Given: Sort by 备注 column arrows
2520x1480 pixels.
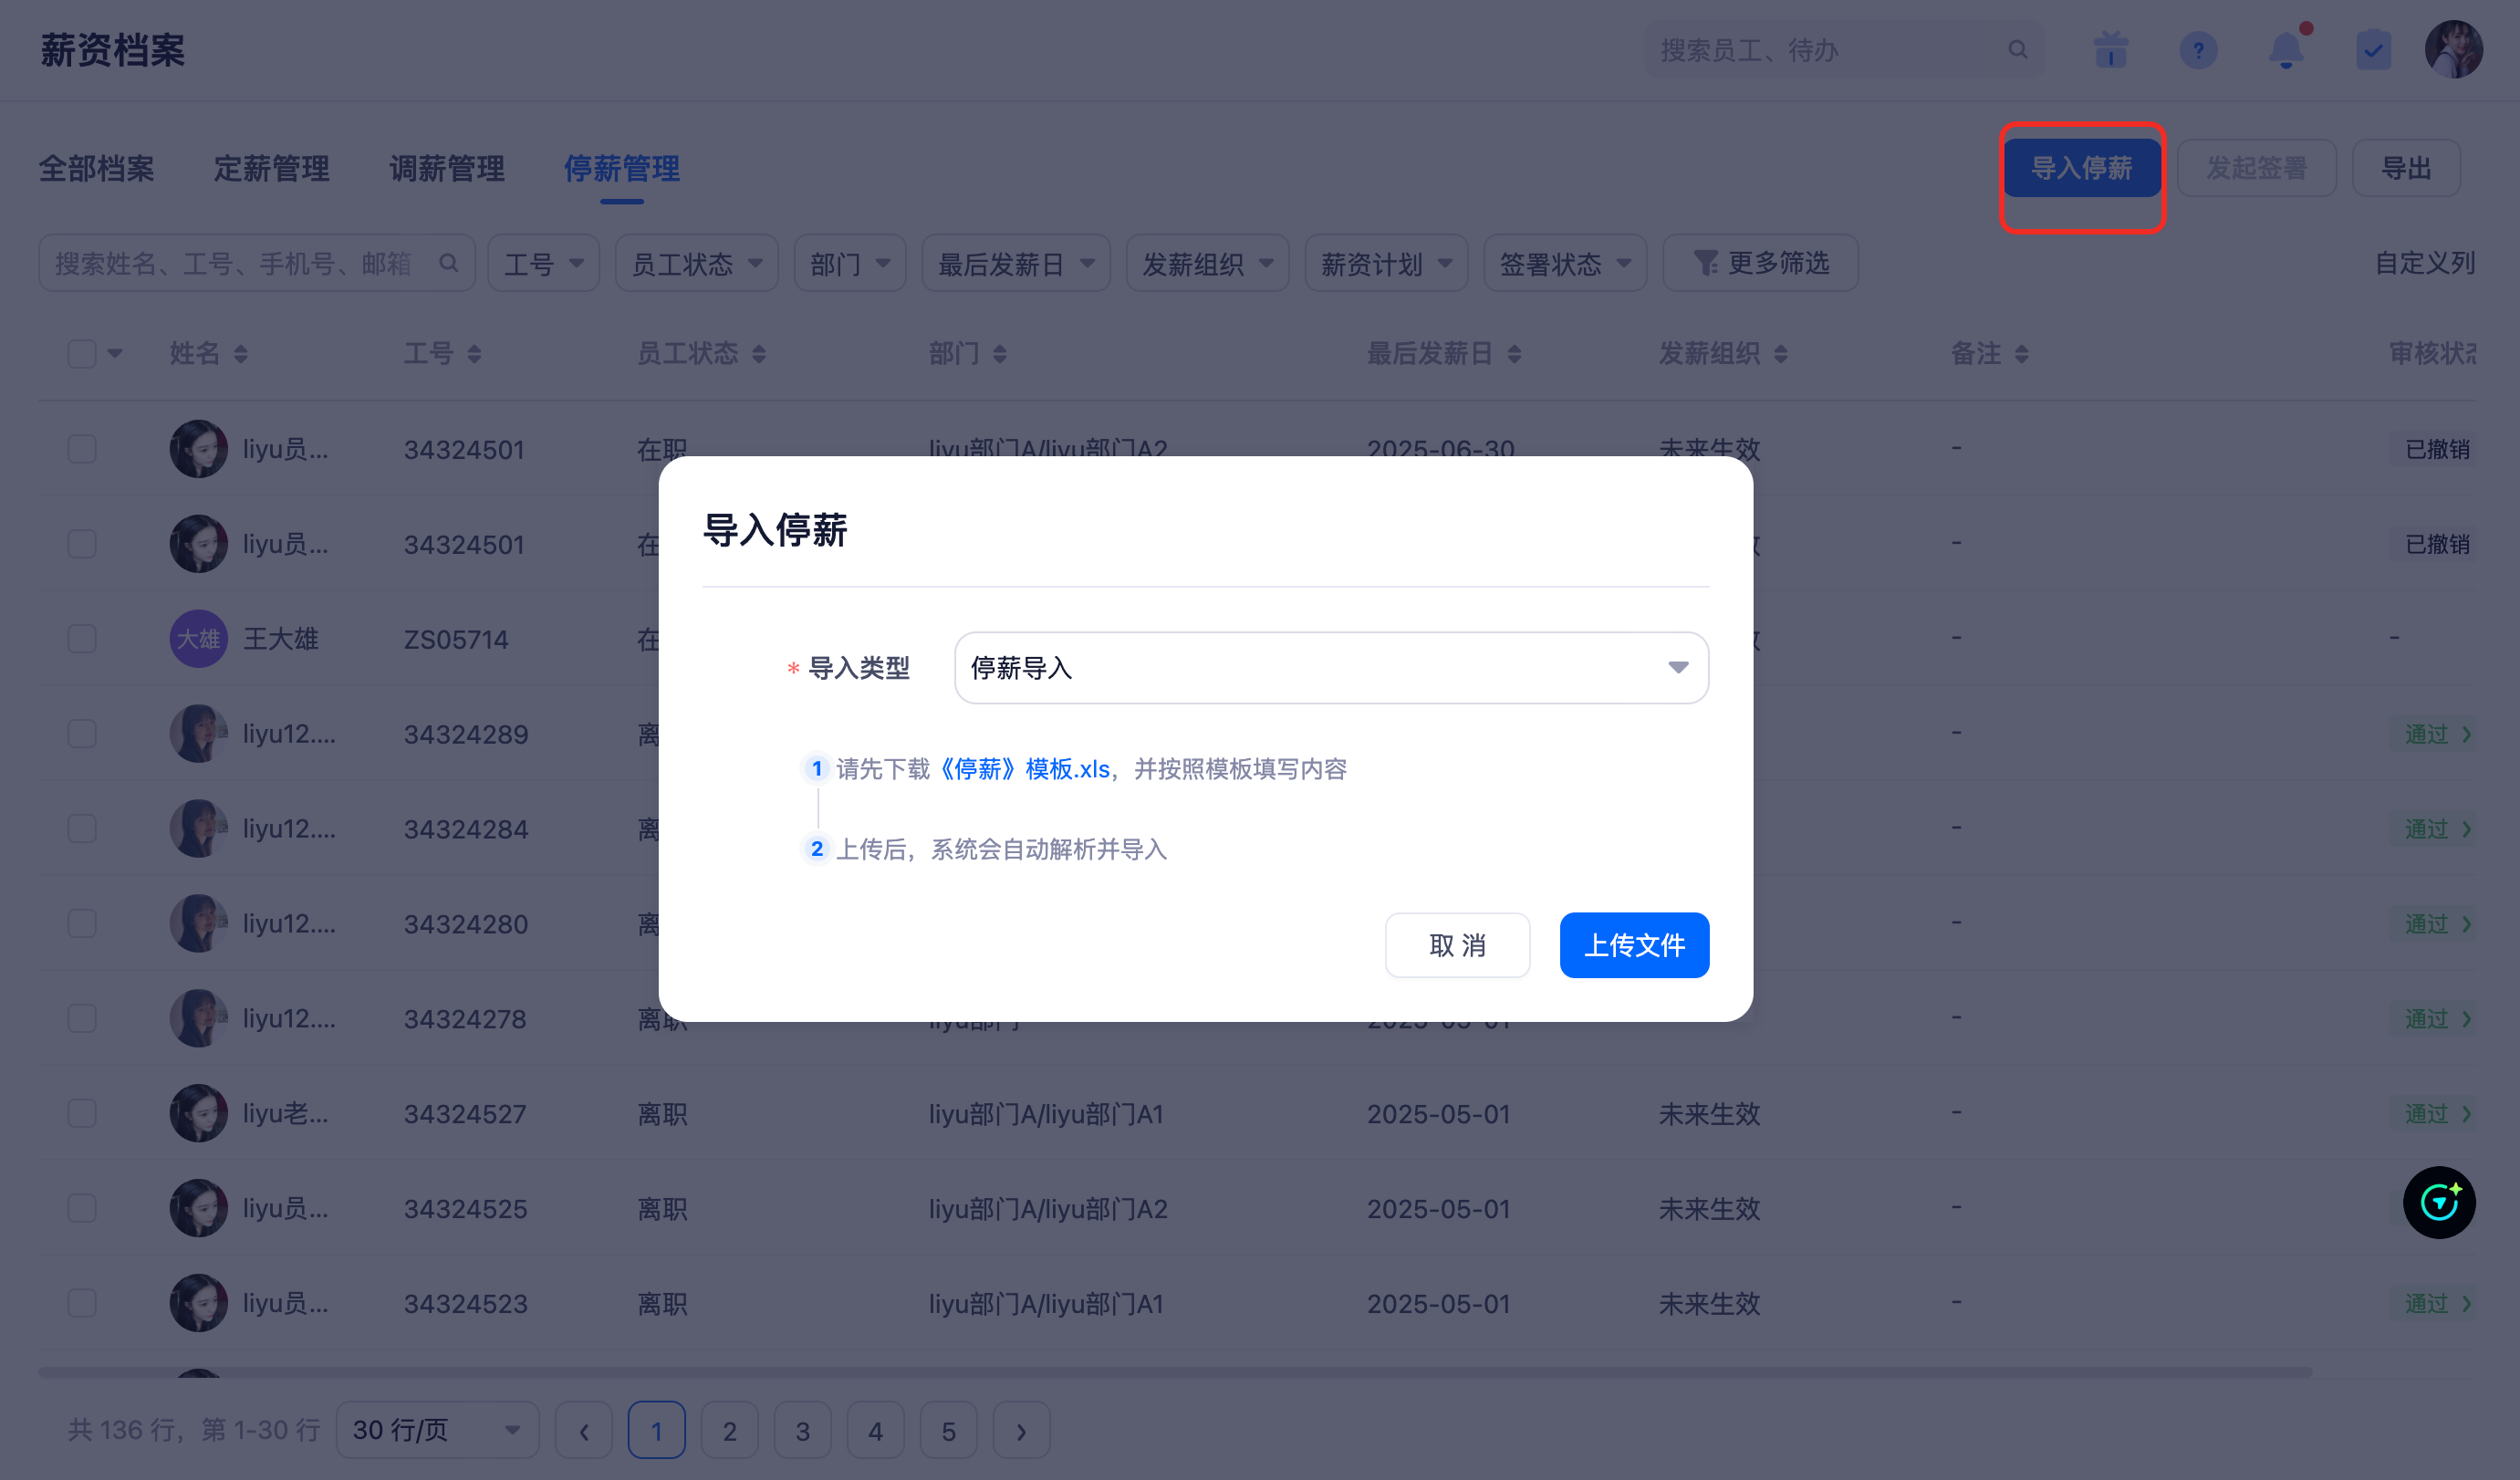Looking at the screenshot, I should coord(2021,354).
